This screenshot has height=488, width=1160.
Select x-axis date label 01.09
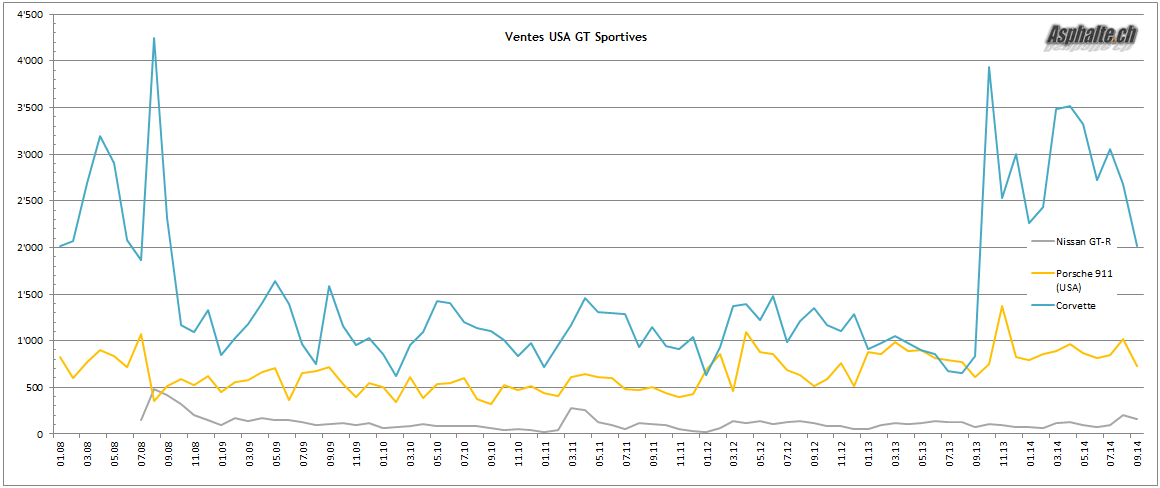click(x=222, y=453)
